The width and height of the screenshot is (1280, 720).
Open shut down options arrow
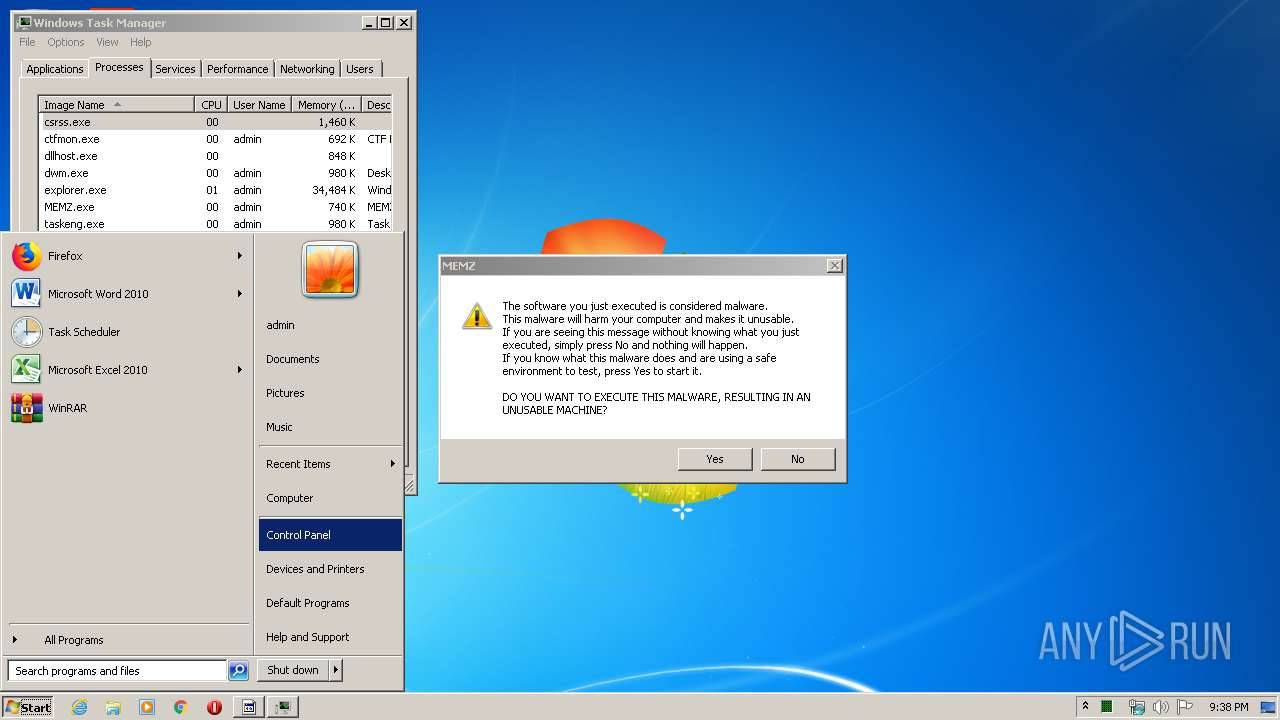tap(335, 670)
